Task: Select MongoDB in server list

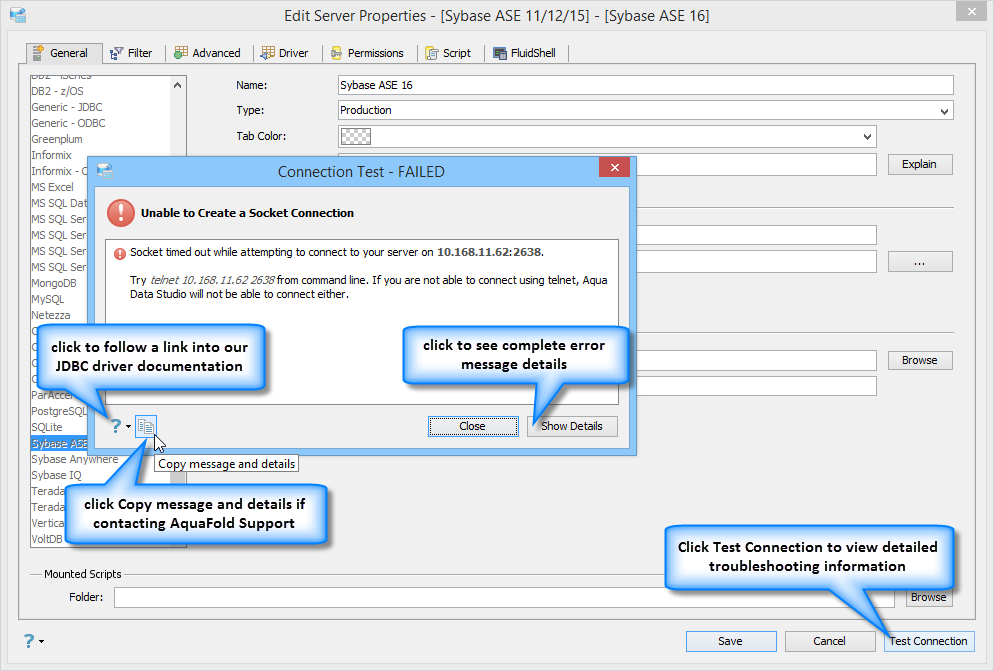Action: pos(54,283)
